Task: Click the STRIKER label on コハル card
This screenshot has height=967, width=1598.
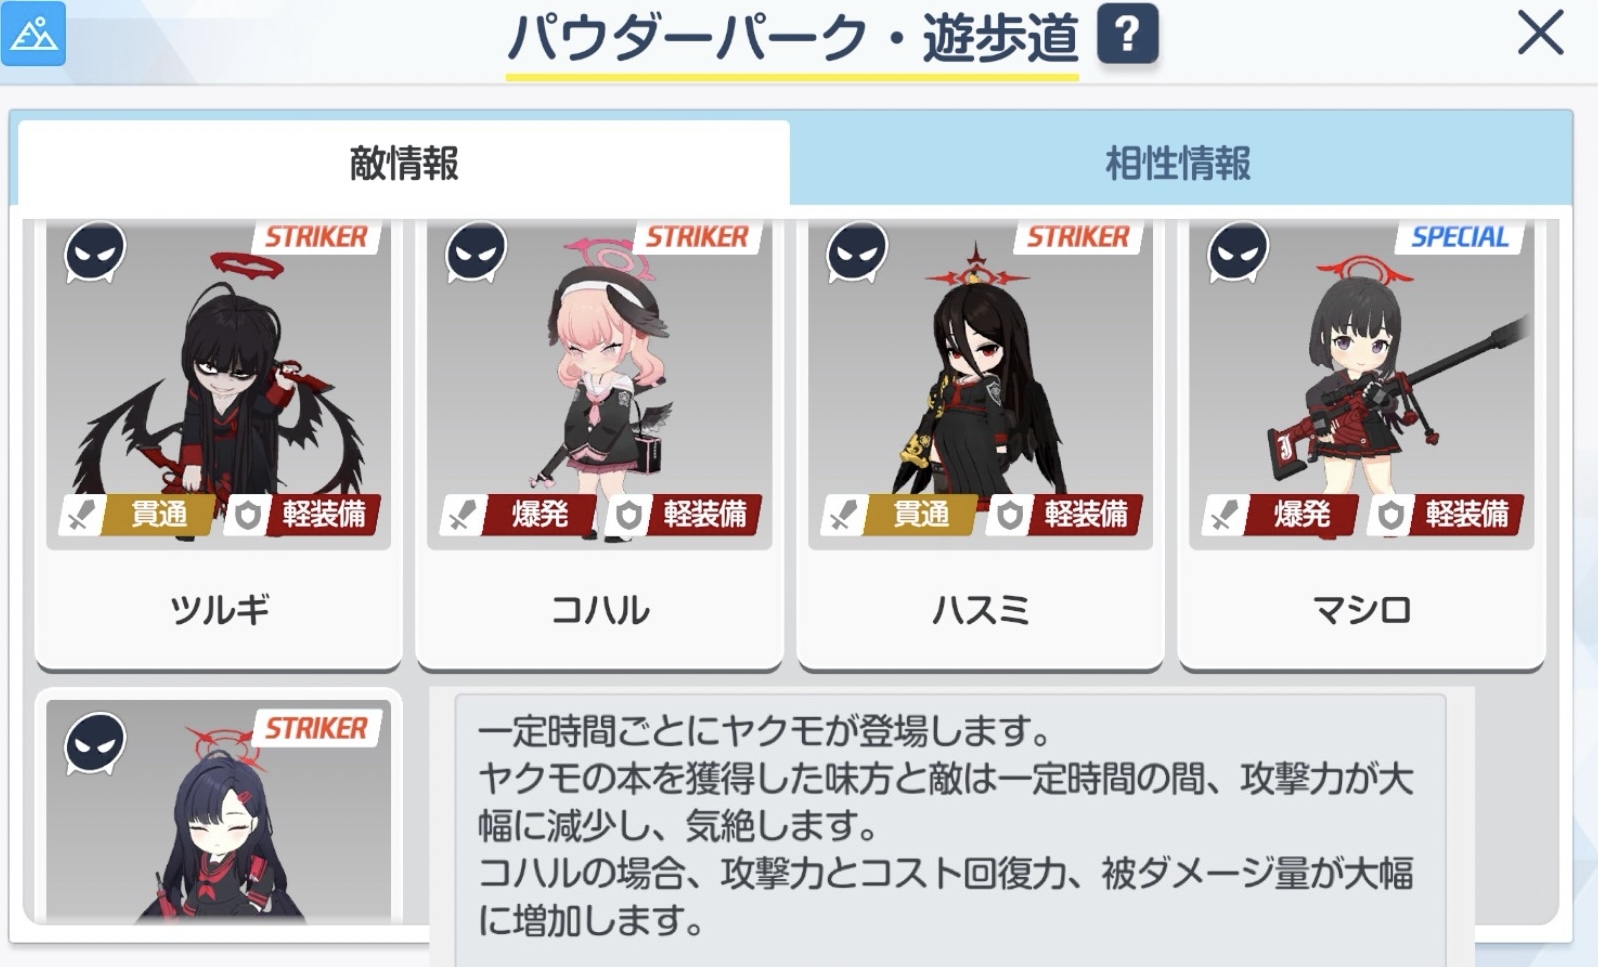Action: coord(697,237)
